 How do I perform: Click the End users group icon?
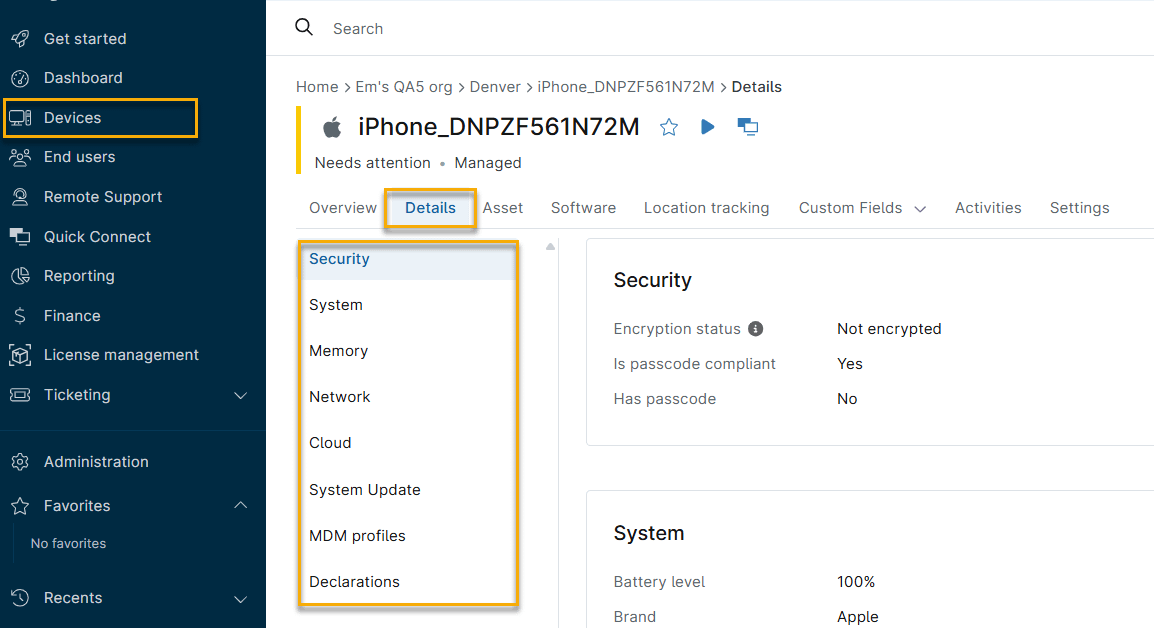click(20, 156)
